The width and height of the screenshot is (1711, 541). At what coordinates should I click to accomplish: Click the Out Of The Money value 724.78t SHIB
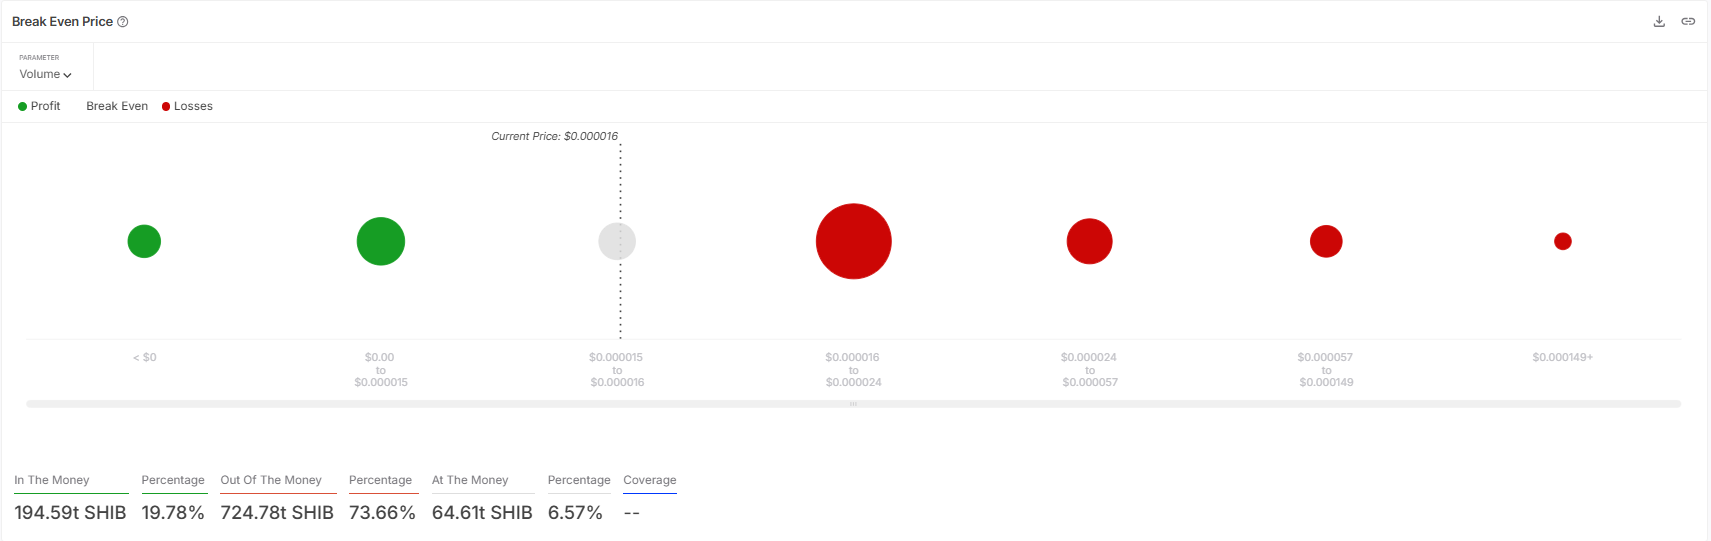(x=277, y=513)
